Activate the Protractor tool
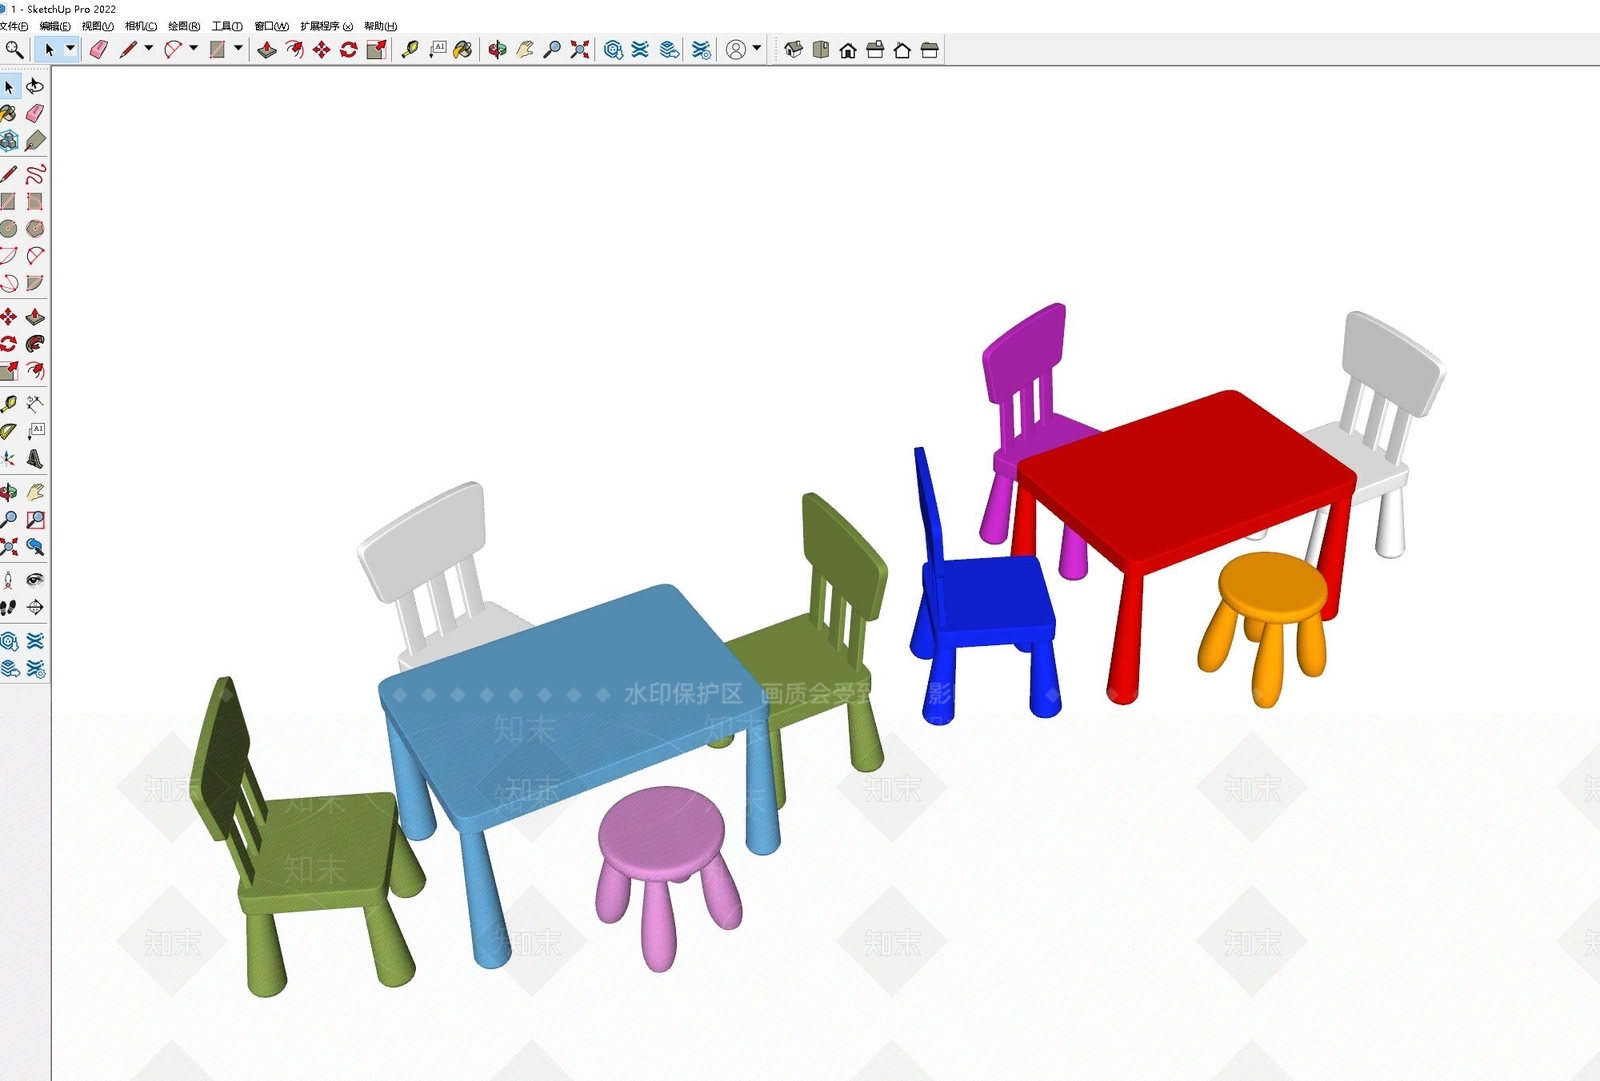This screenshot has height=1081, width=1600. click(x=9, y=431)
